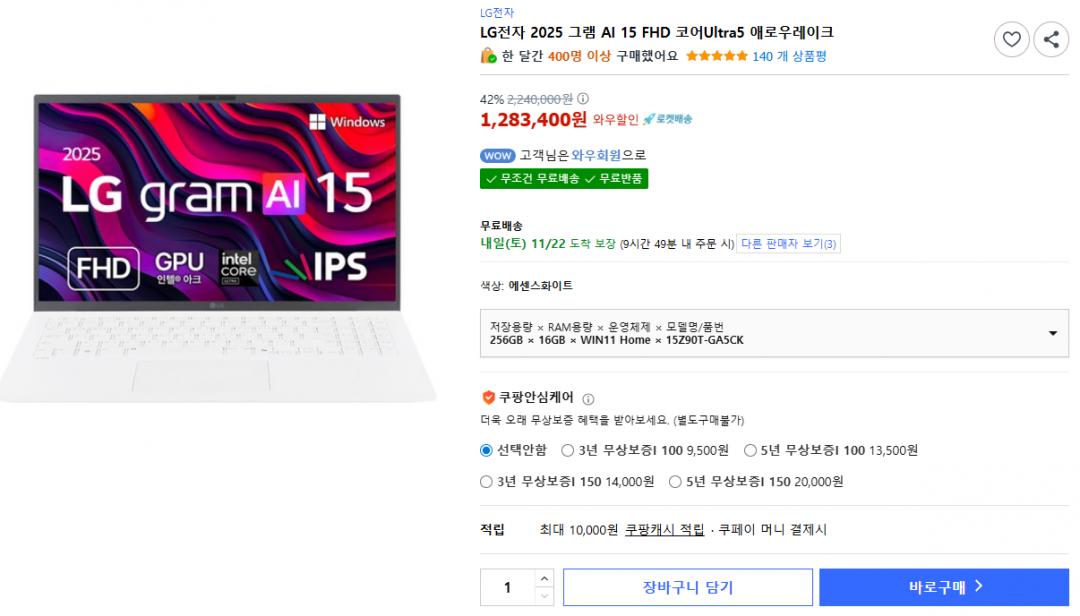This screenshot has height=616, width=1080.
Task: Click the 쿠팡안심케어 shield icon
Action: pyautogui.click(x=488, y=397)
